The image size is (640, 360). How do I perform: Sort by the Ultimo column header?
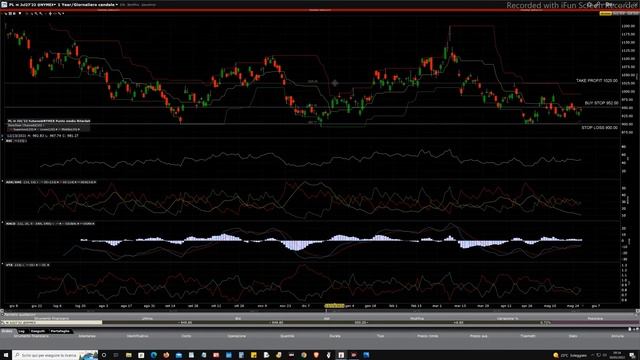coord(147,318)
